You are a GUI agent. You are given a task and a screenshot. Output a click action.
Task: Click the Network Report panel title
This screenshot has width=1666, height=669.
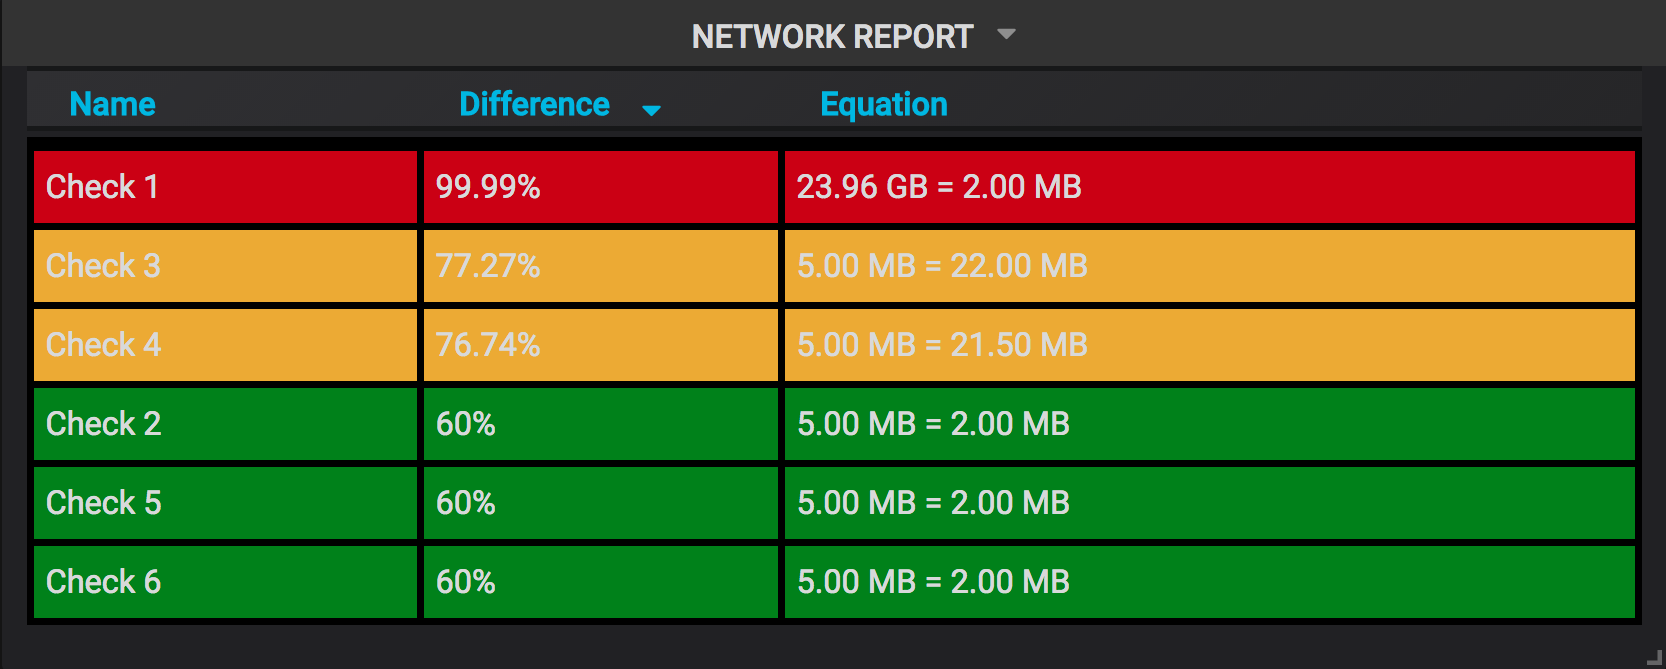tap(832, 37)
